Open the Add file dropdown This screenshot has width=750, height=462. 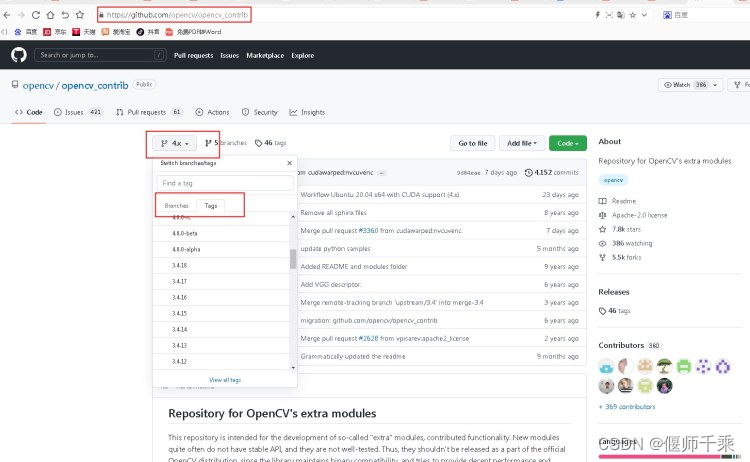coord(522,143)
